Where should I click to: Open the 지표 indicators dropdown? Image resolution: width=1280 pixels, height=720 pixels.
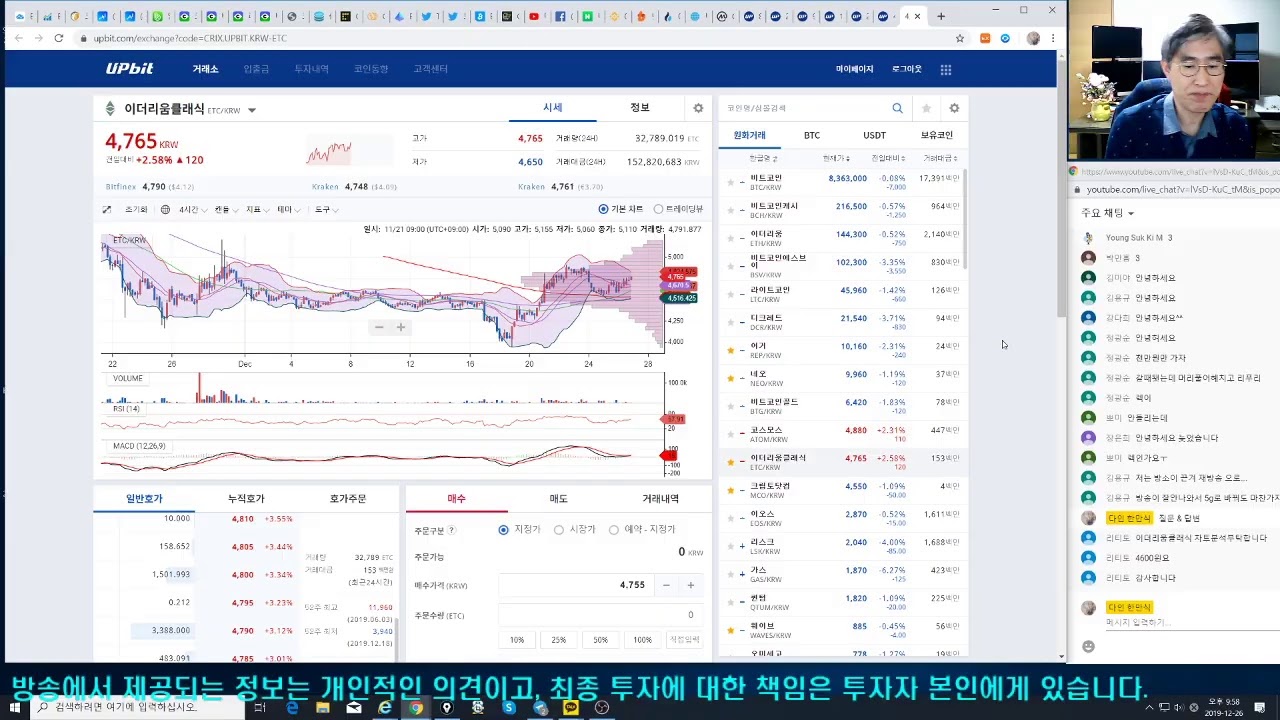tap(256, 209)
